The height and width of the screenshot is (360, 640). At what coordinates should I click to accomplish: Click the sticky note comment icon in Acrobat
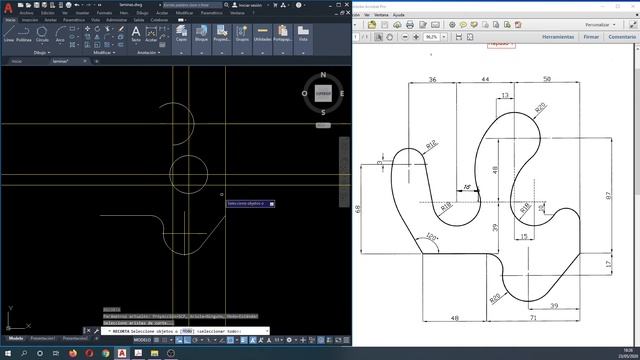[x=463, y=25]
